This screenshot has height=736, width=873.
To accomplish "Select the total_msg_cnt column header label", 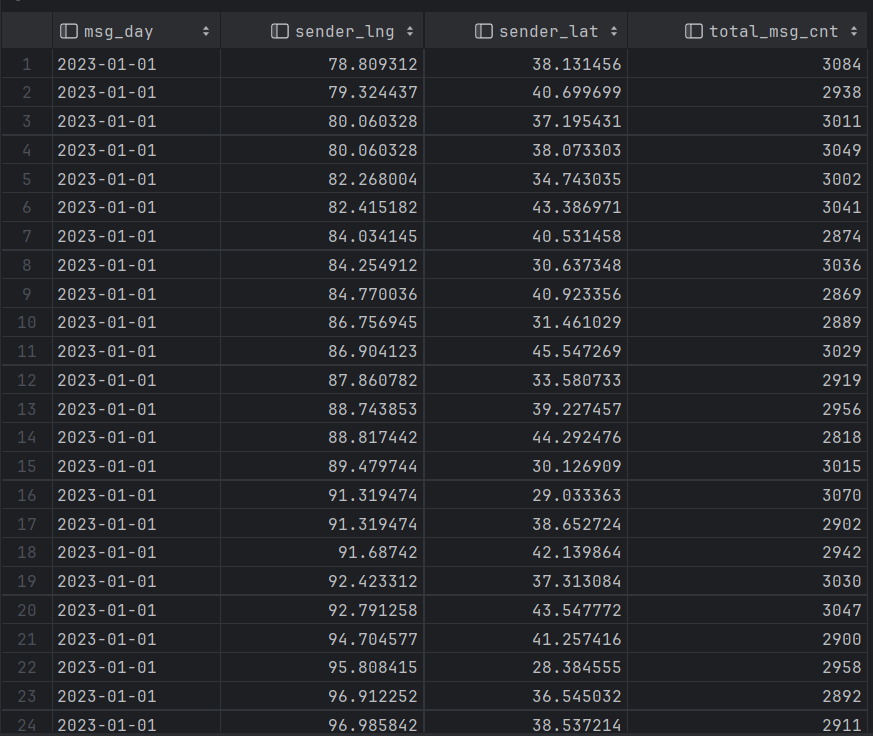I will click(x=774, y=32).
